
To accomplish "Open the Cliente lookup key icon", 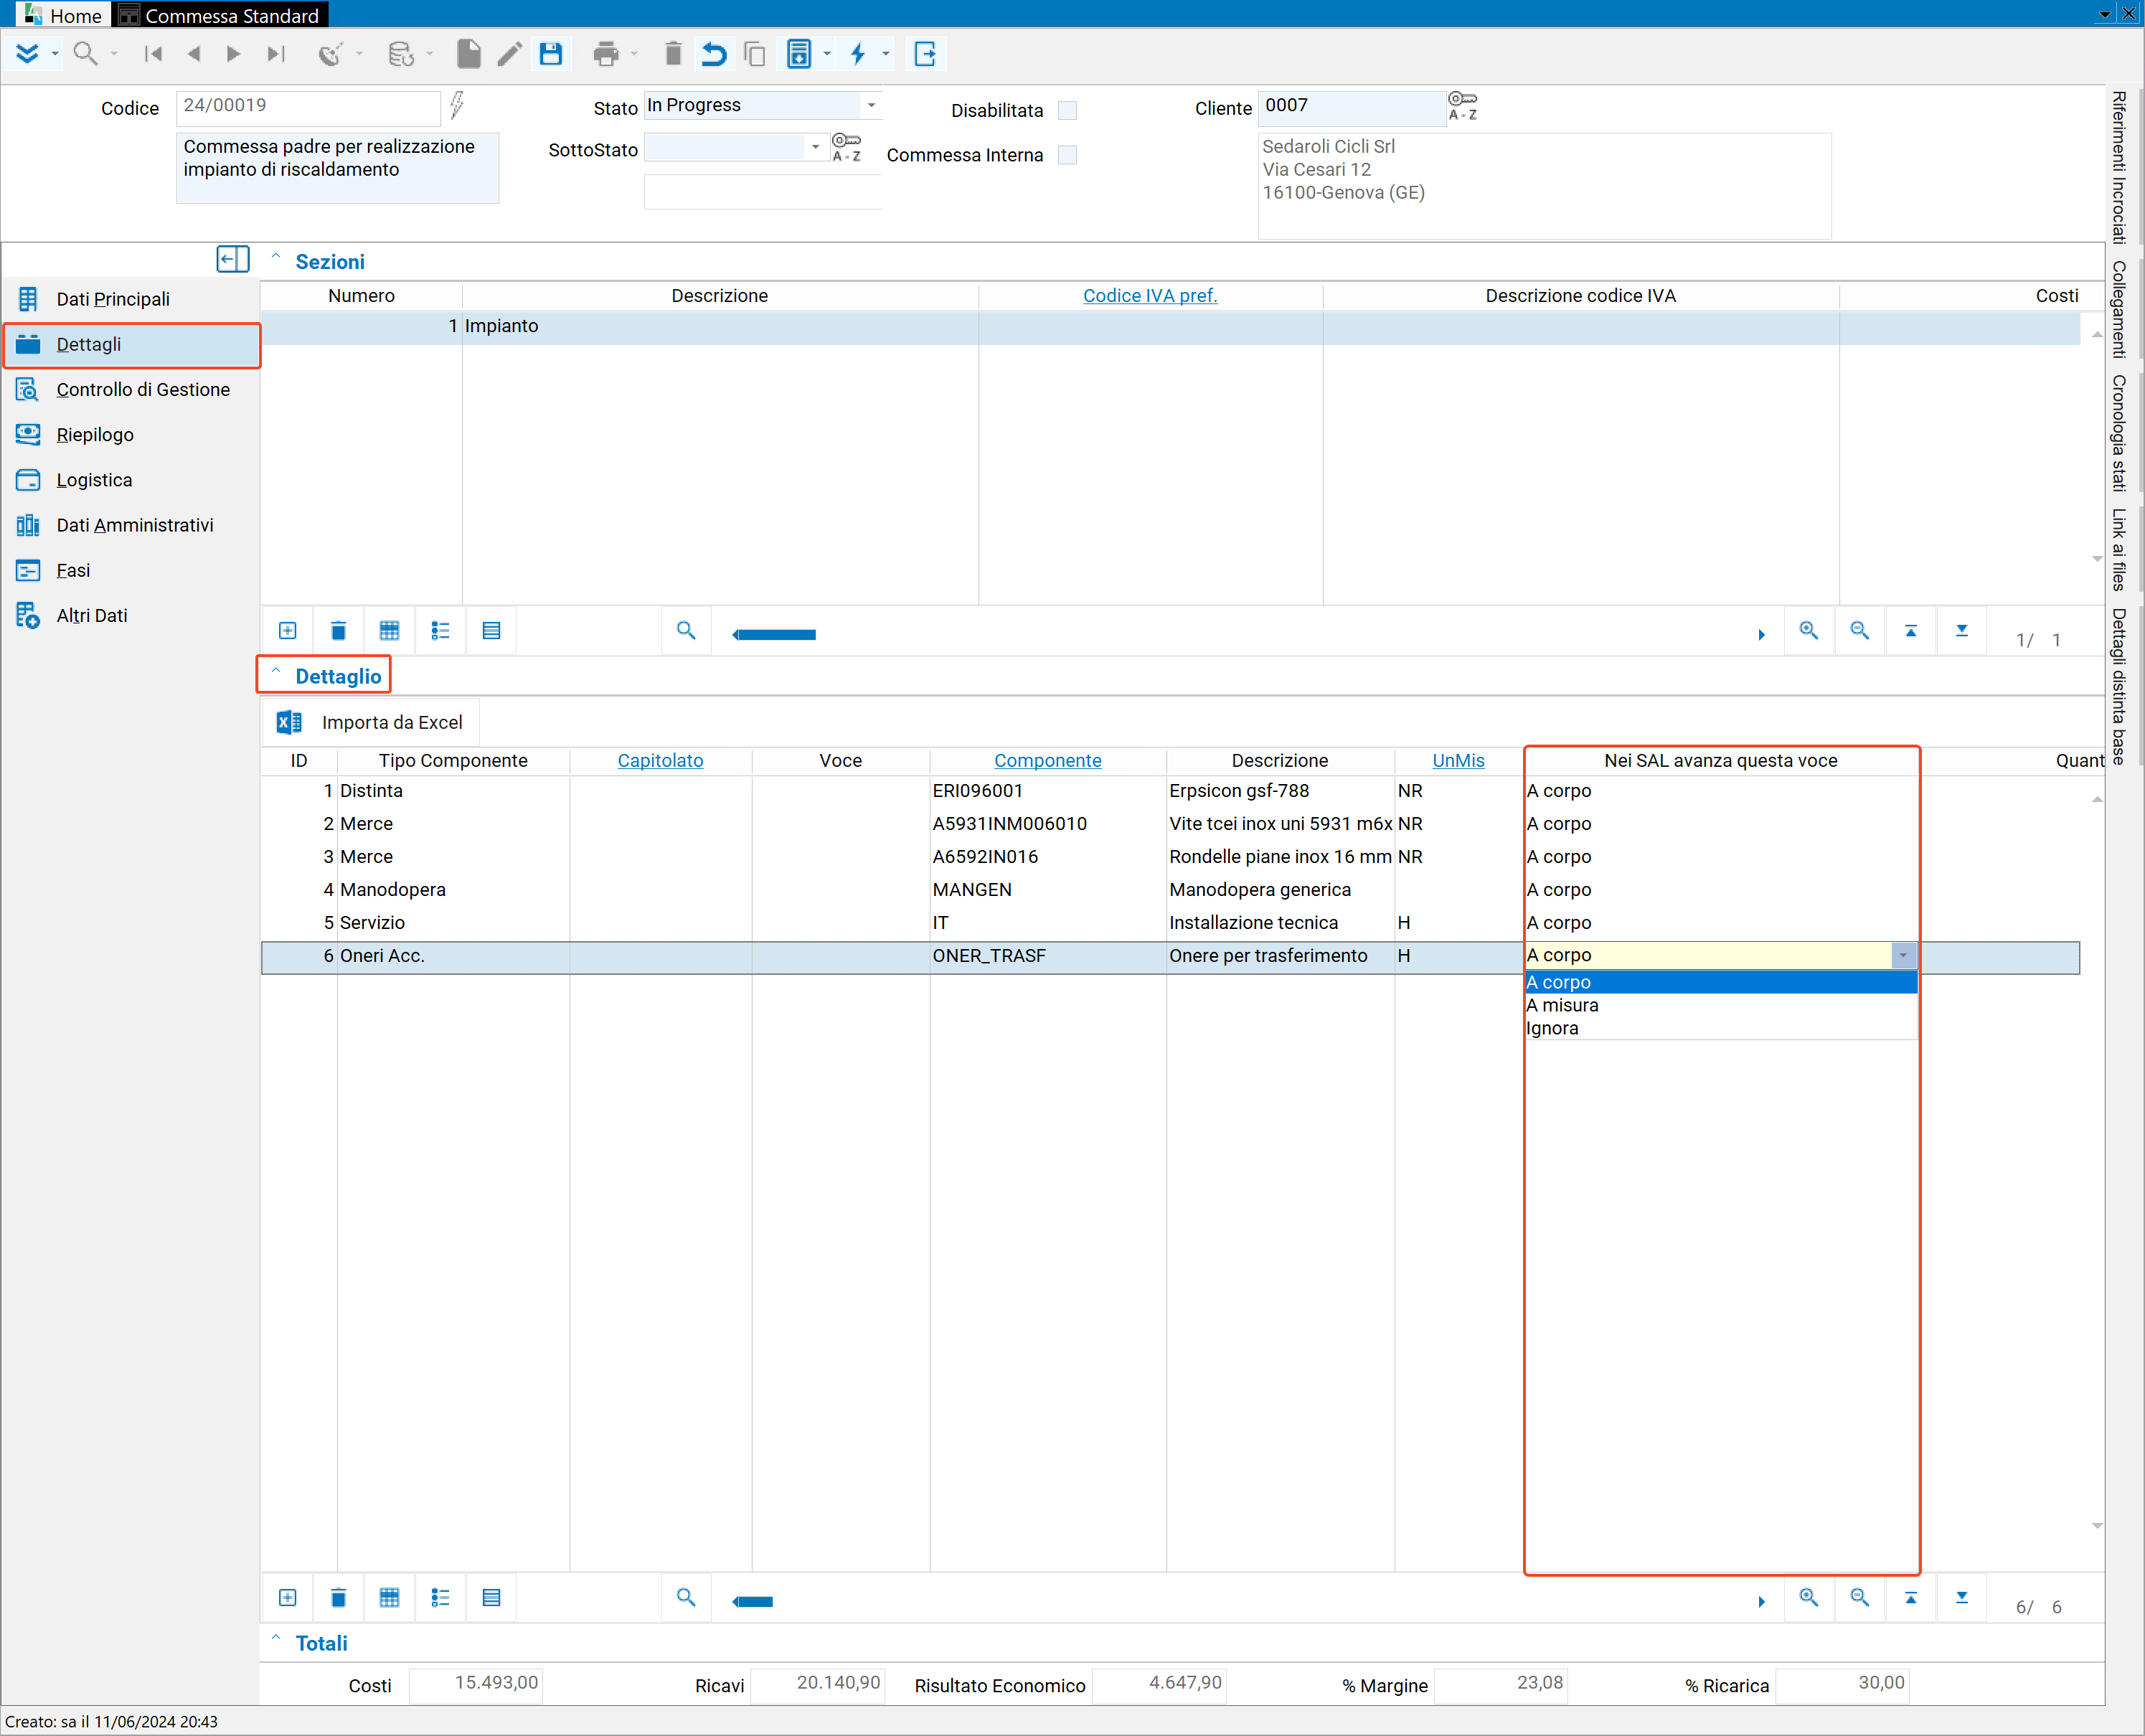I will [1462, 105].
